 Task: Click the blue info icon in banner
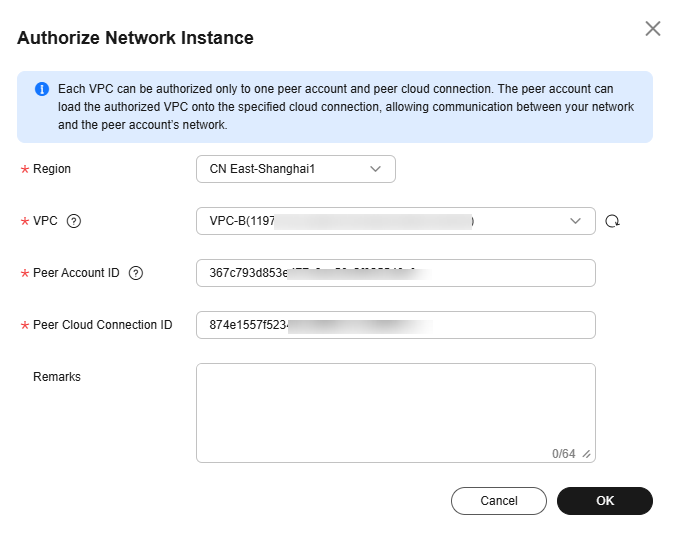pos(42,89)
